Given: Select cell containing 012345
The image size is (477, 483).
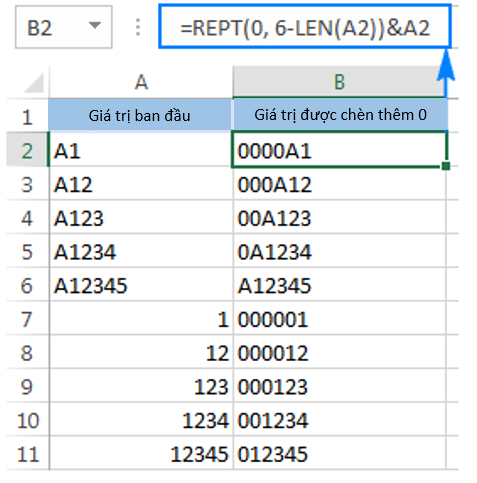Looking at the screenshot, I should (x=339, y=453).
